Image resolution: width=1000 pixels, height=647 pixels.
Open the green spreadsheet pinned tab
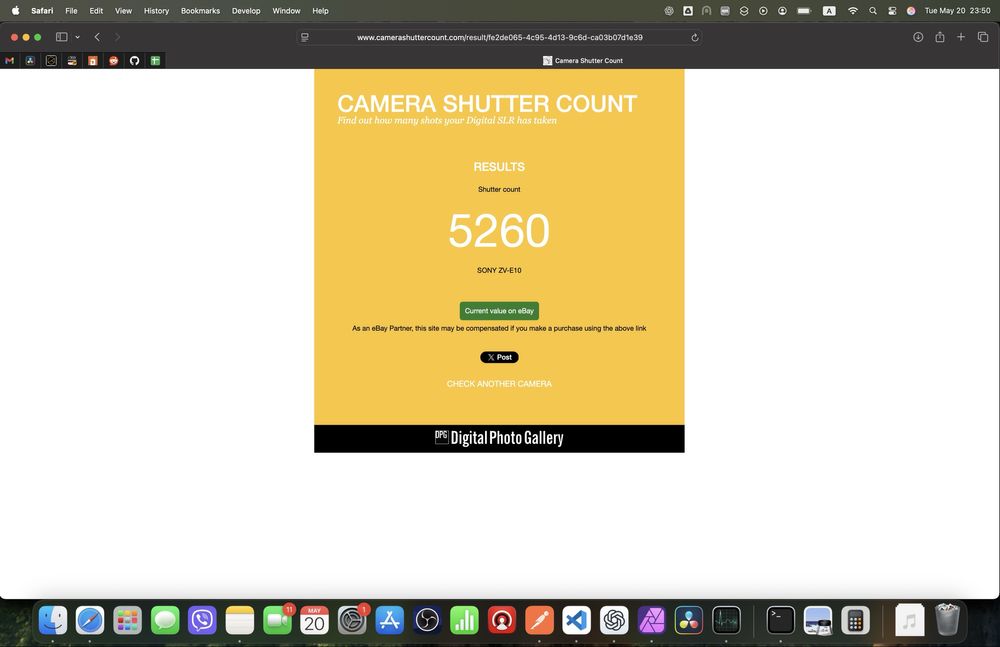click(x=155, y=61)
